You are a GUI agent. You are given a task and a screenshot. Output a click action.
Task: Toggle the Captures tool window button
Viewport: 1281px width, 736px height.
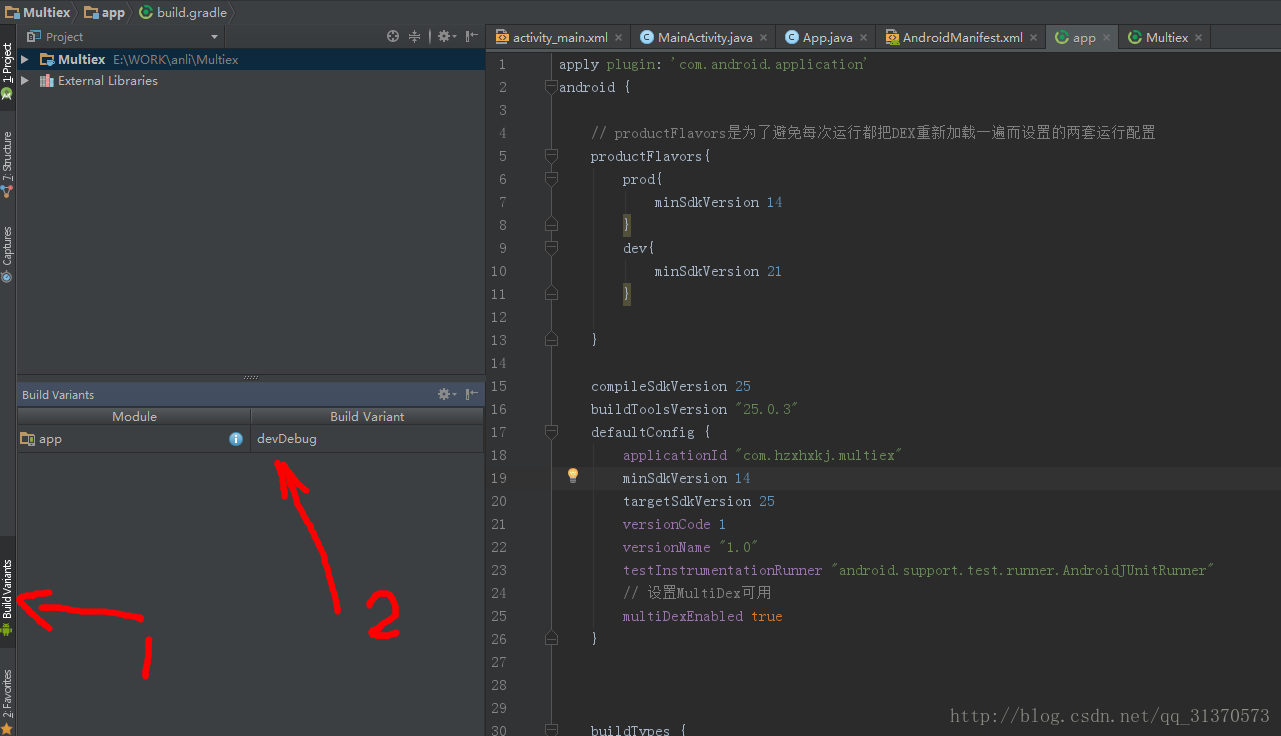[7, 254]
